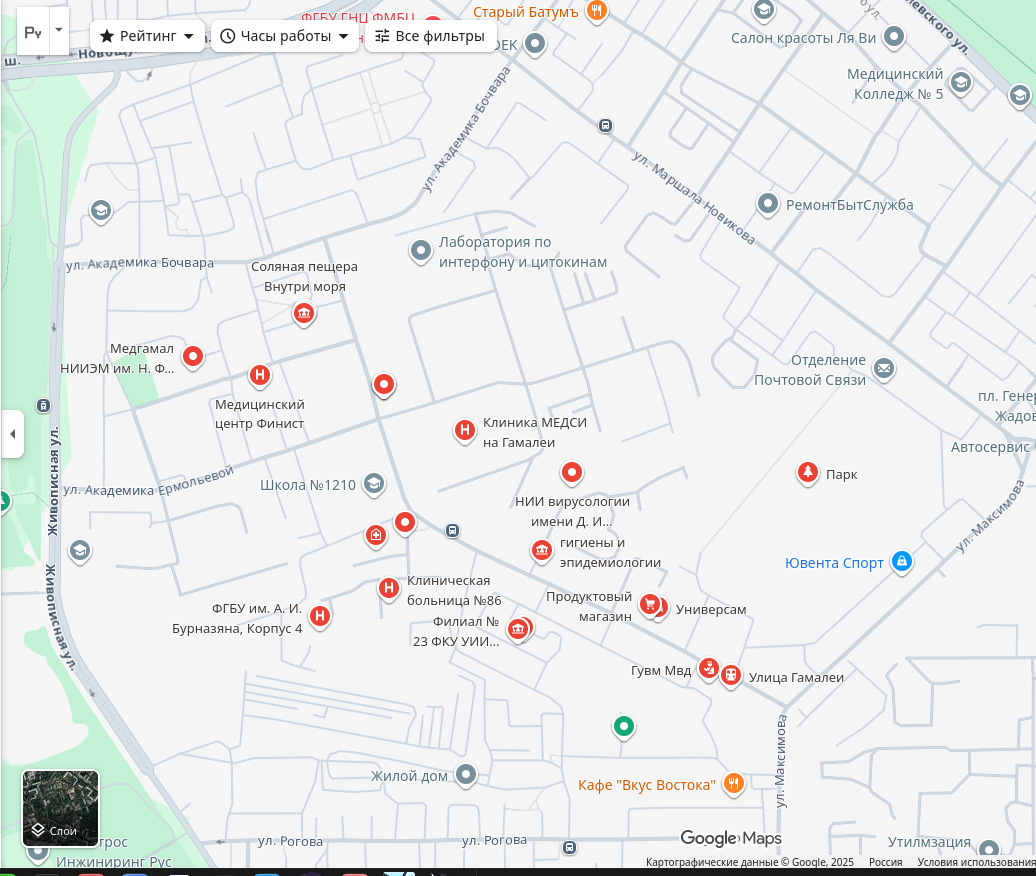This screenshot has width=1036, height=876.
Task: Click Медицинский центр Финист hospital icon
Action: tap(260, 375)
